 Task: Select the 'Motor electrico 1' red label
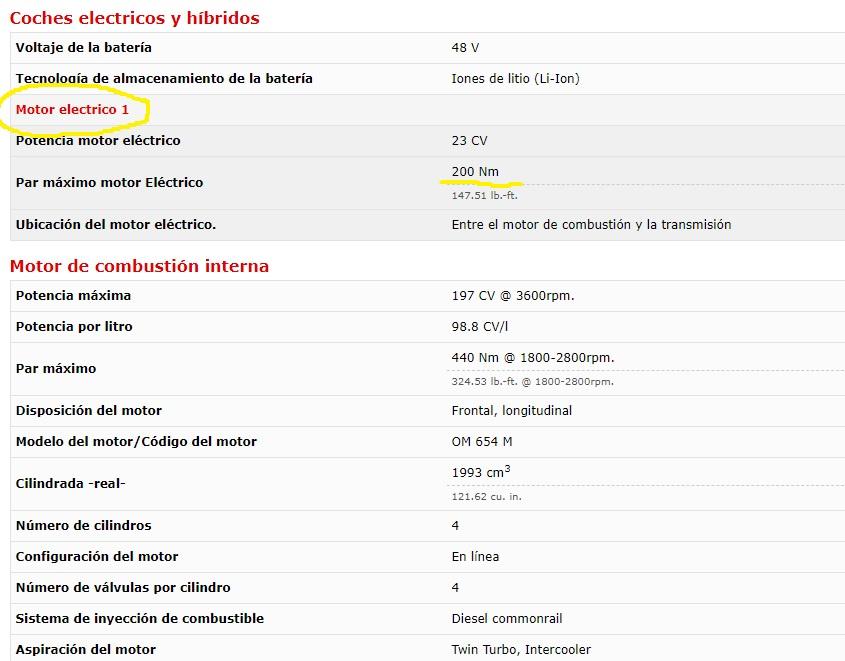click(x=72, y=109)
